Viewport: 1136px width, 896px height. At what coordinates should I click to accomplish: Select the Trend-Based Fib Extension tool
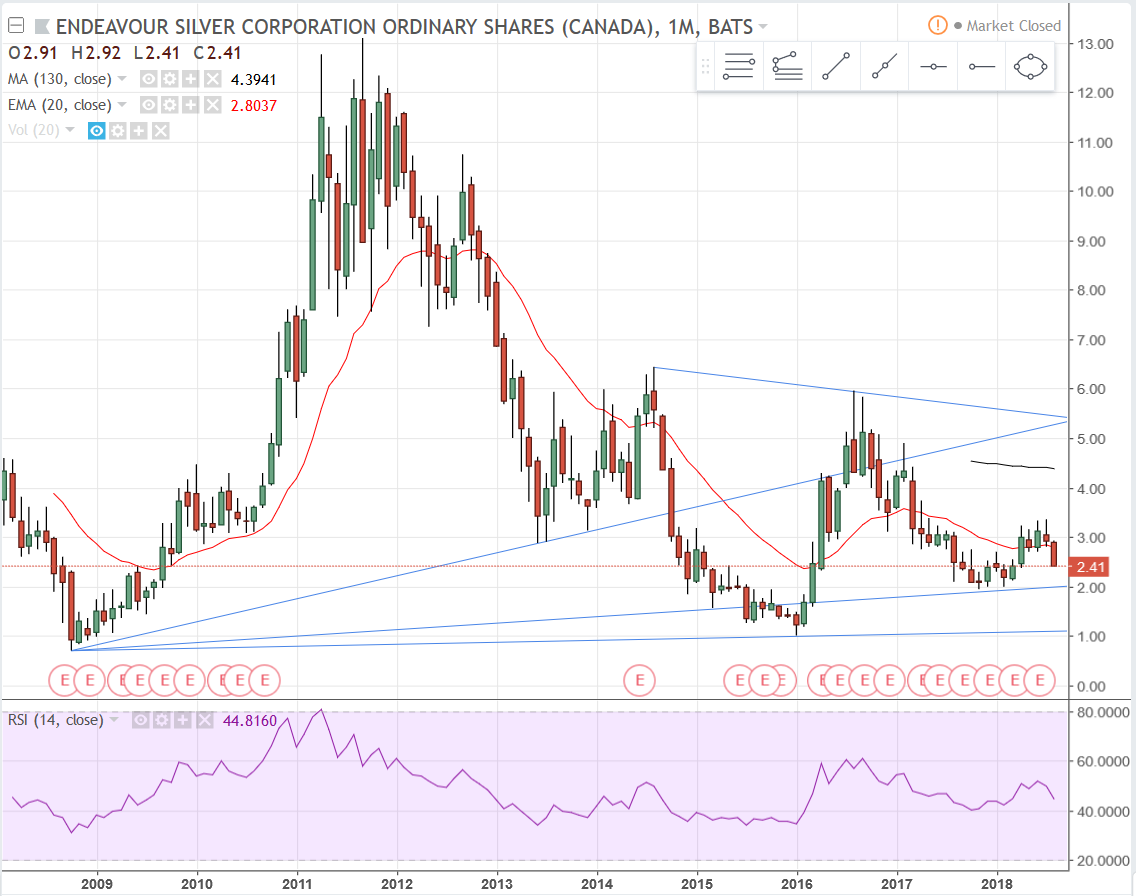(788, 67)
